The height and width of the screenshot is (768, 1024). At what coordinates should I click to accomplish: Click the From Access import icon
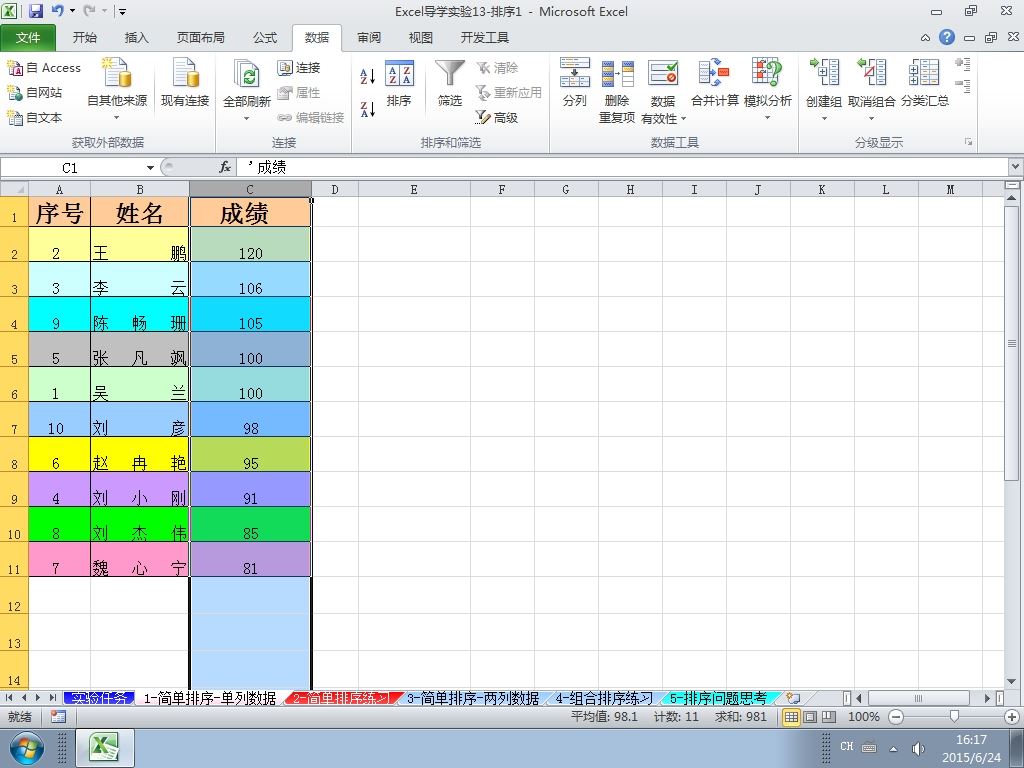pos(14,68)
